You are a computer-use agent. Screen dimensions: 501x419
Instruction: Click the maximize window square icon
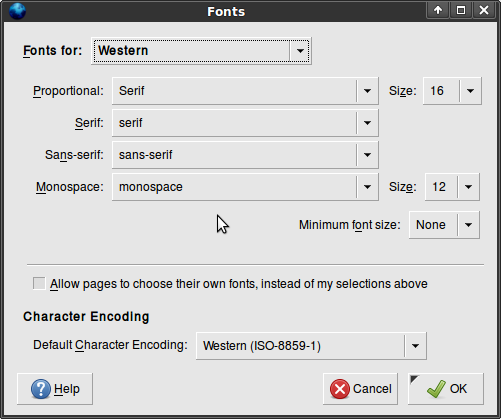[461, 10]
